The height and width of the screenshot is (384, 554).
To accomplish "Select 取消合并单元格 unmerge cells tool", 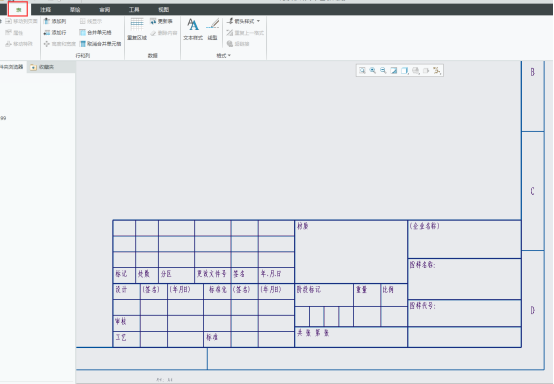I will (x=100, y=44).
